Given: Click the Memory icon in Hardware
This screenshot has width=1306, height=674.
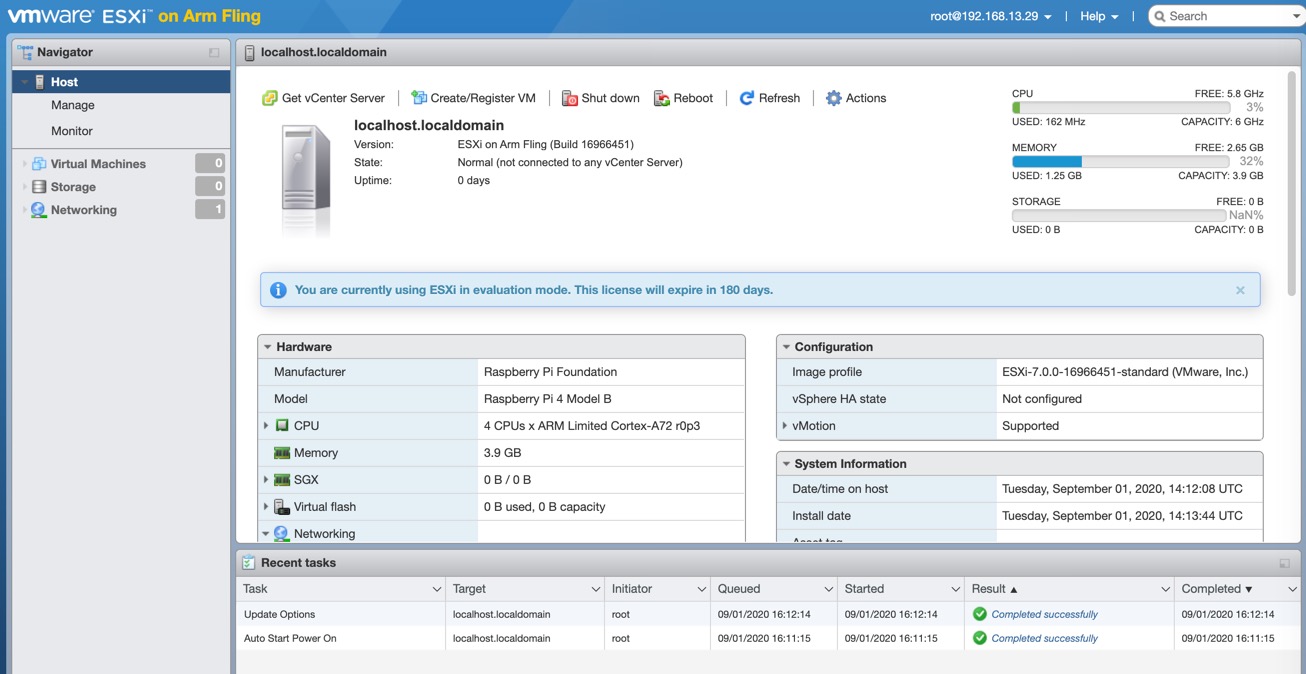Looking at the screenshot, I should 282,453.
